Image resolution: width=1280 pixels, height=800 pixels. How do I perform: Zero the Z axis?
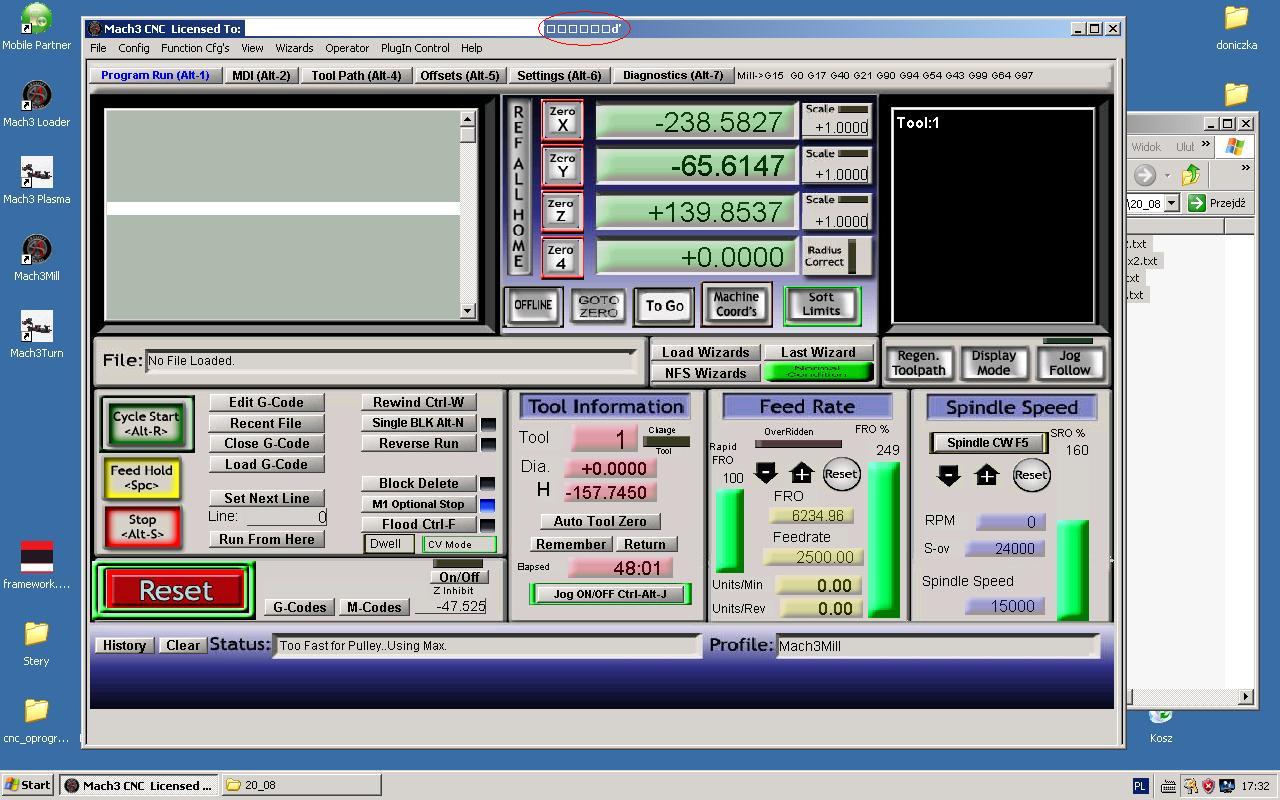pyautogui.click(x=562, y=212)
